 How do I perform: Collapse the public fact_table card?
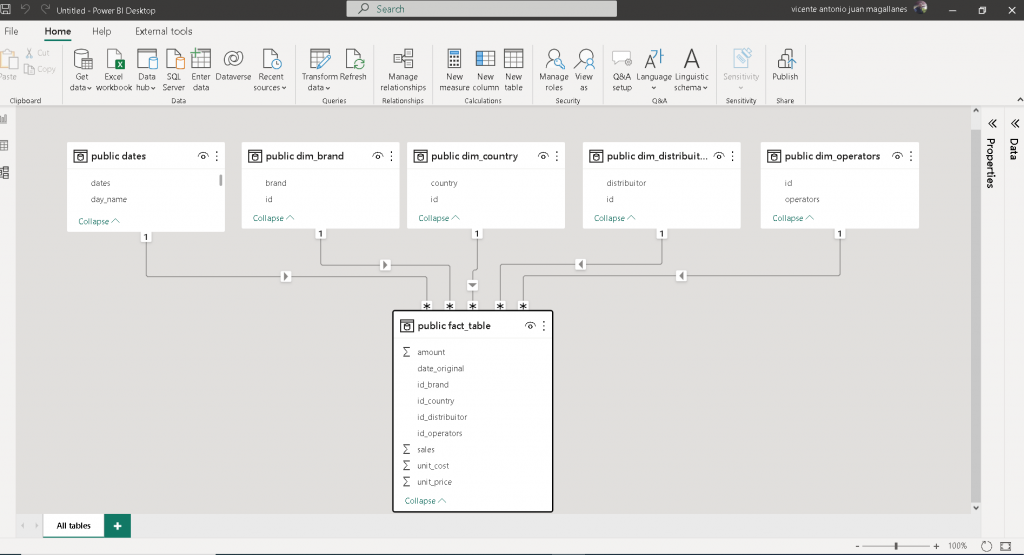(x=425, y=500)
